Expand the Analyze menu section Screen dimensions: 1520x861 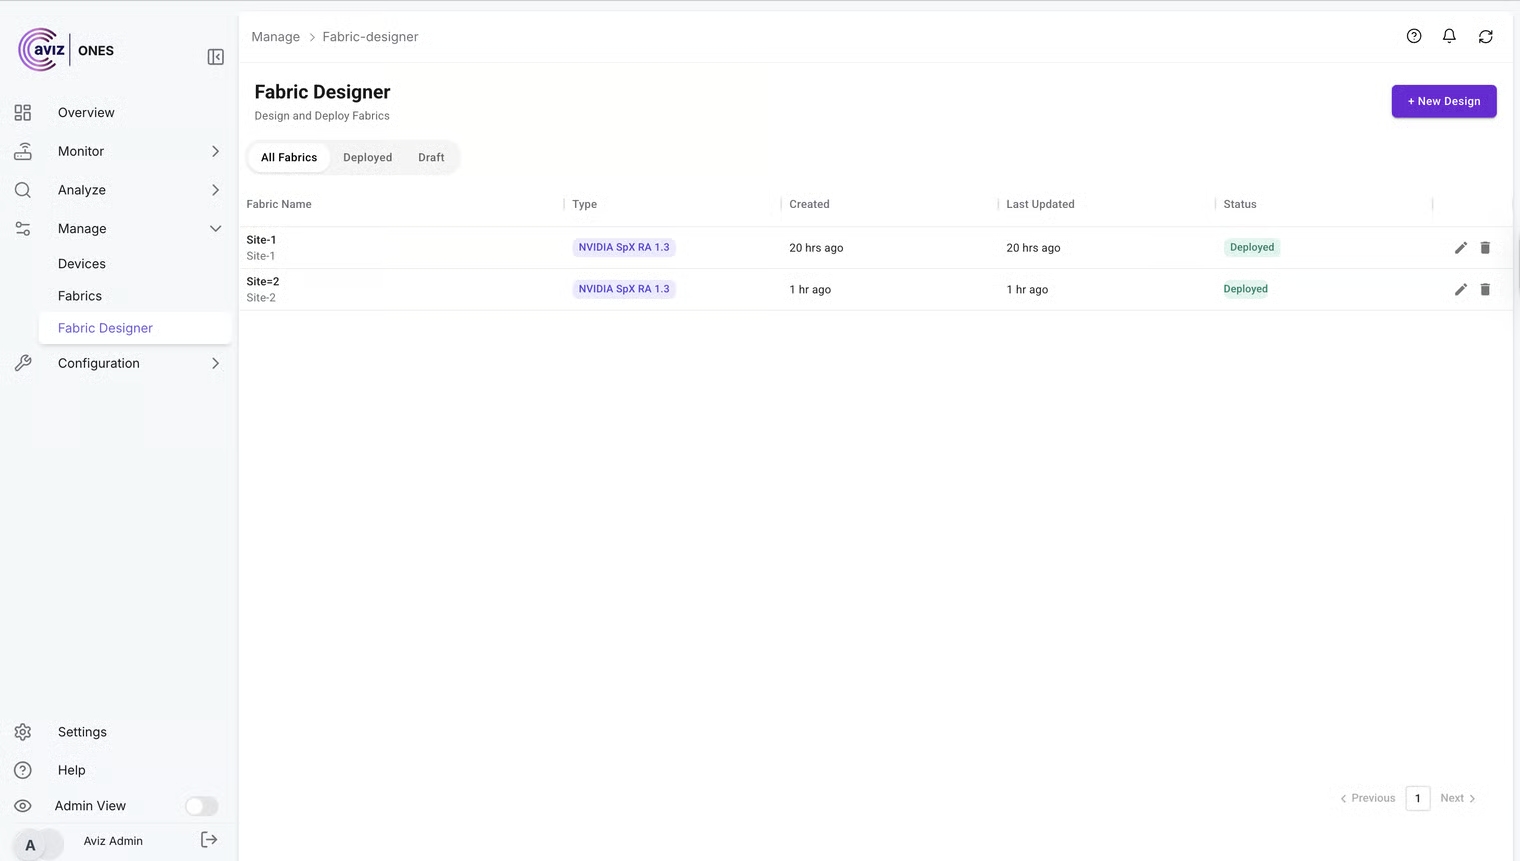215,190
